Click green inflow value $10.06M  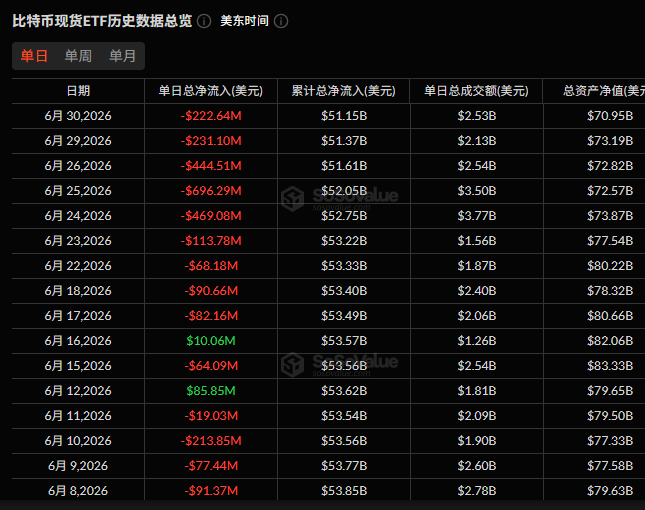click(x=211, y=341)
